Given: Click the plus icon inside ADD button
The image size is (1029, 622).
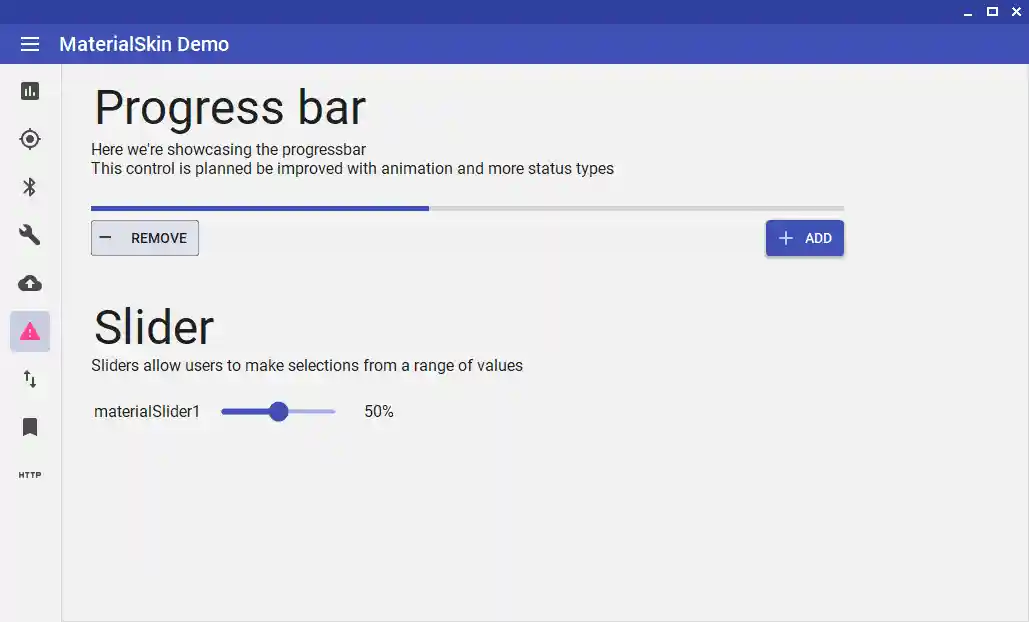Looking at the screenshot, I should [785, 238].
